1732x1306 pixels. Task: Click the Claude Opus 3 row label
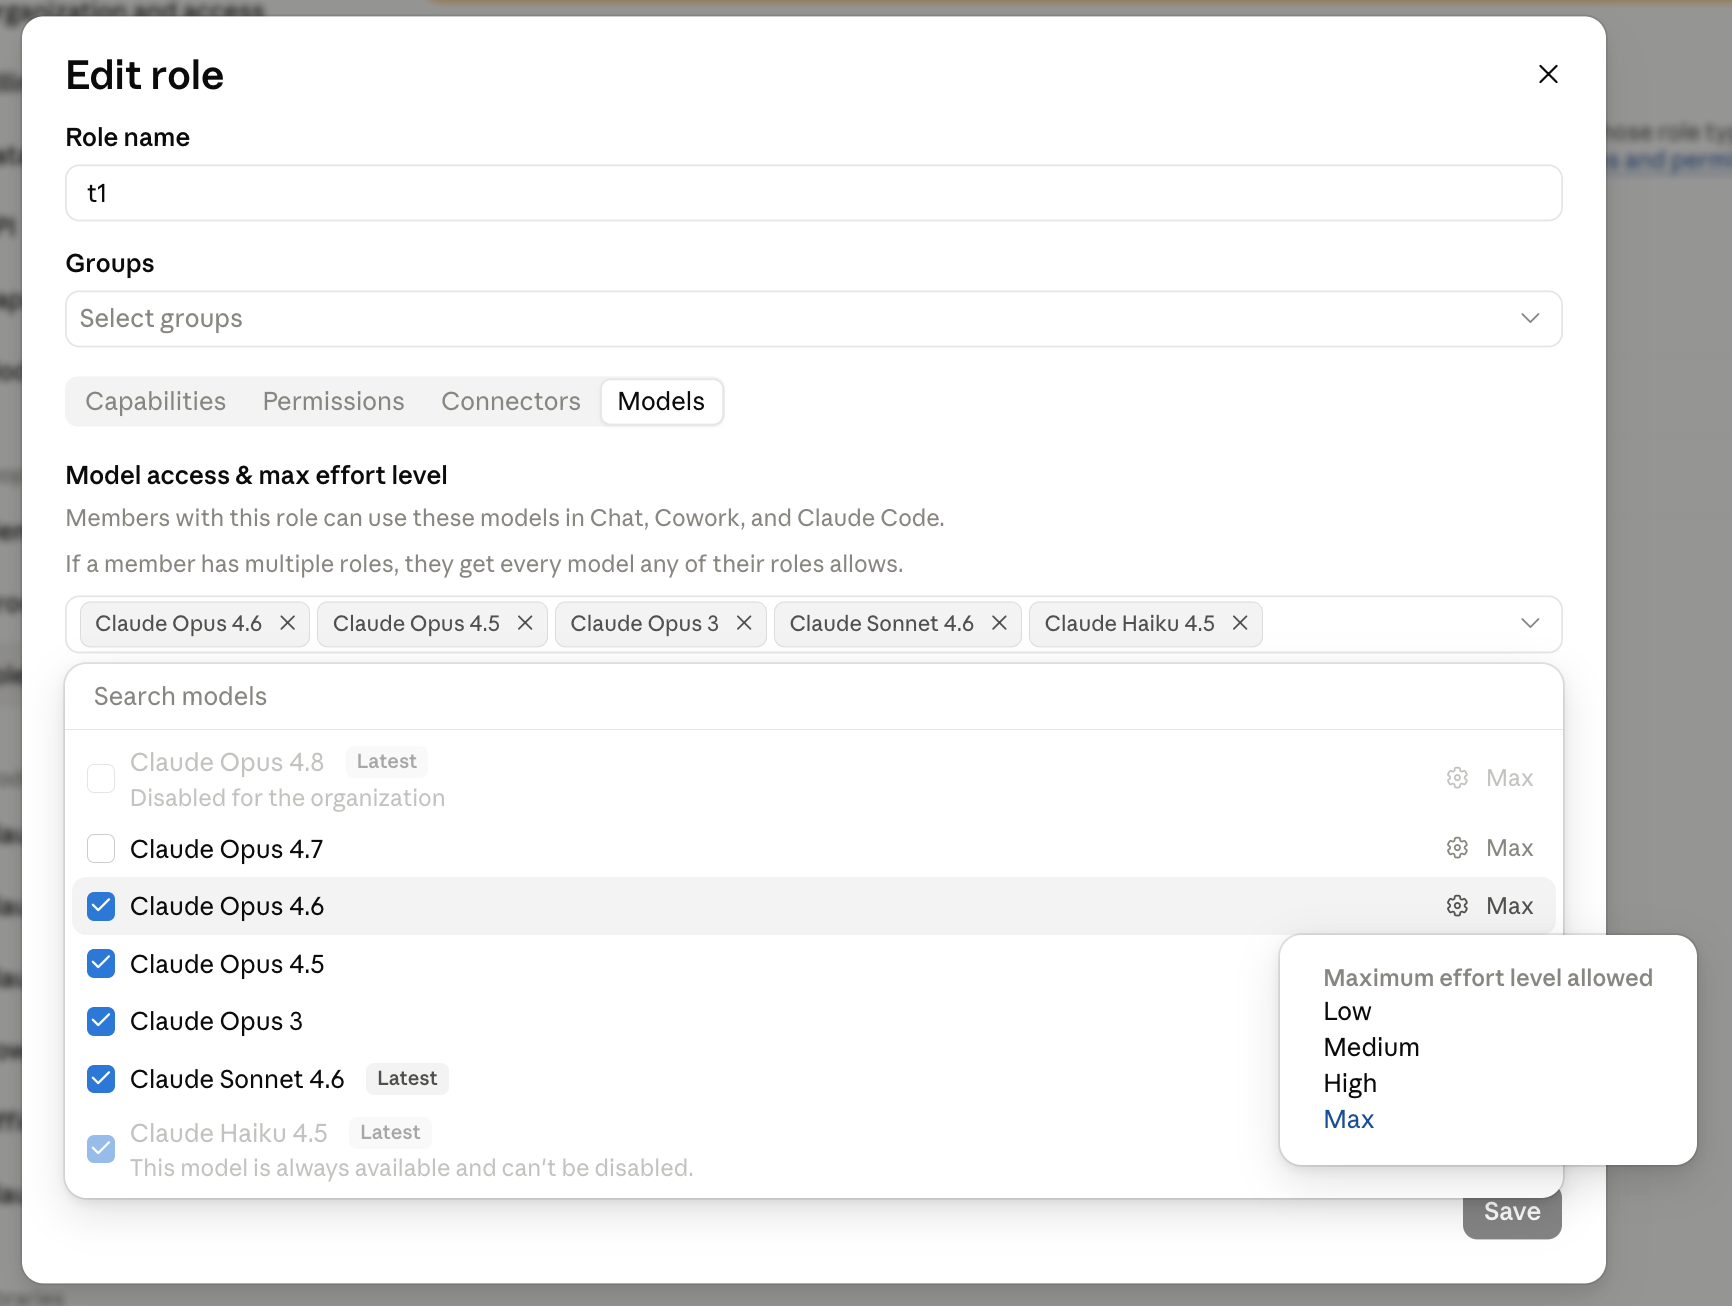tap(216, 1021)
